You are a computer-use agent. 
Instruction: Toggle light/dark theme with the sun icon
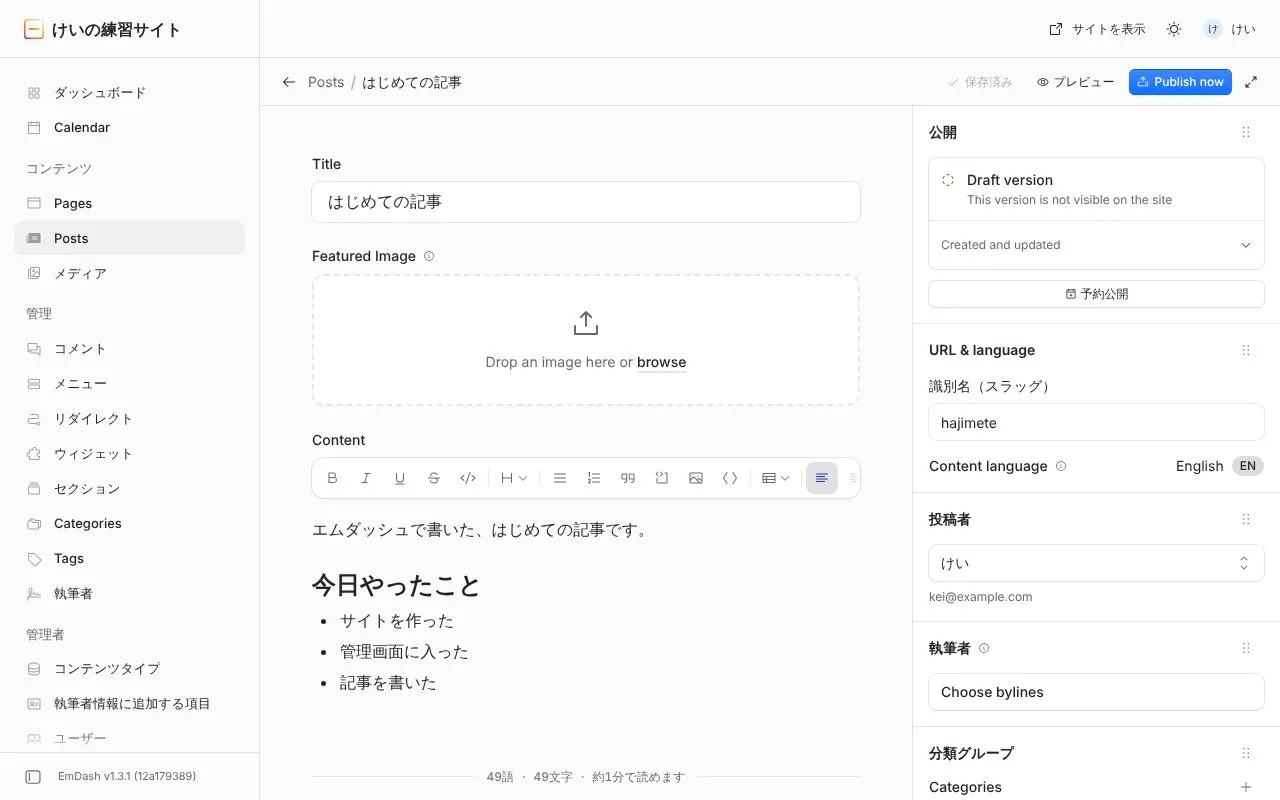[1174, 29]
